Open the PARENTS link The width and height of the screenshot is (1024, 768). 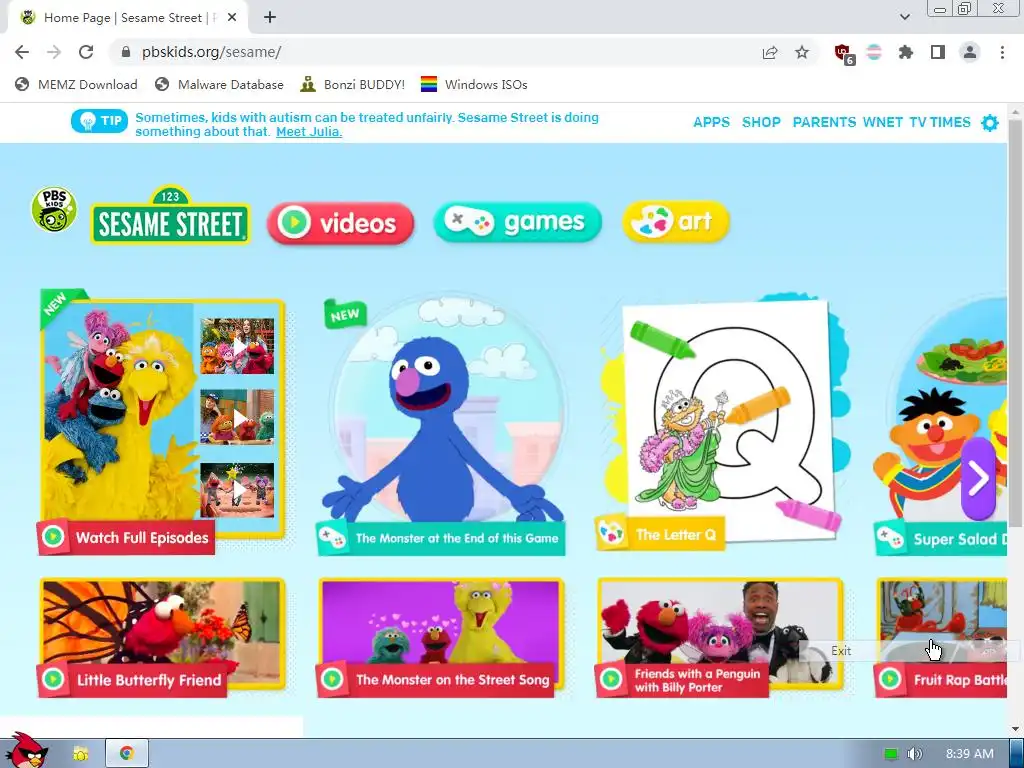pos(824,123)
